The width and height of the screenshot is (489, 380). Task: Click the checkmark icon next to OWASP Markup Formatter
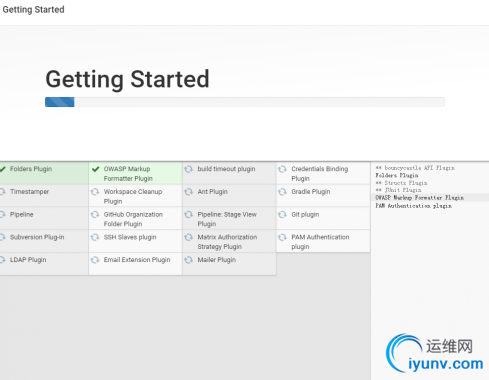point(96,169)
